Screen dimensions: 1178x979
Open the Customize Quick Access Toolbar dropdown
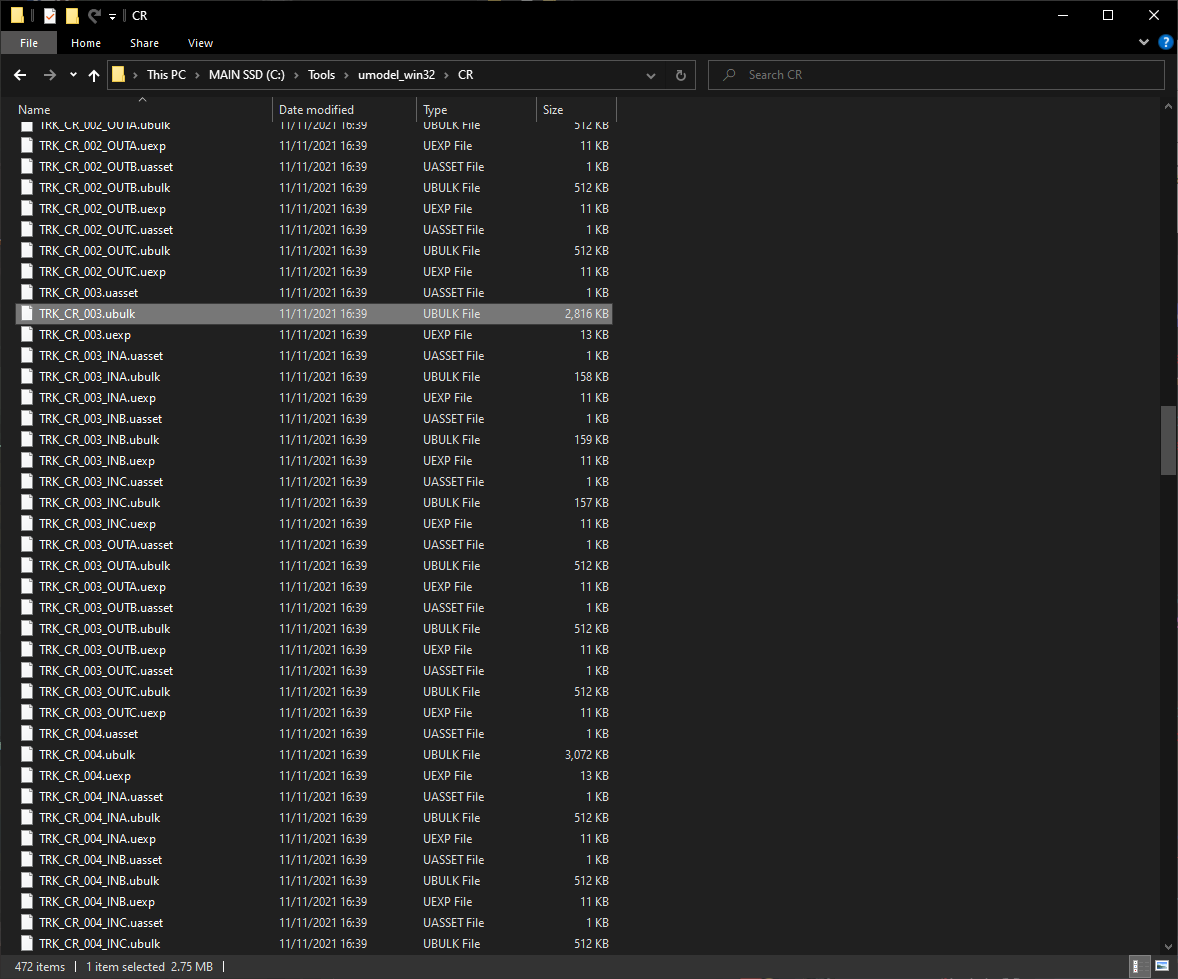[113, 16]
